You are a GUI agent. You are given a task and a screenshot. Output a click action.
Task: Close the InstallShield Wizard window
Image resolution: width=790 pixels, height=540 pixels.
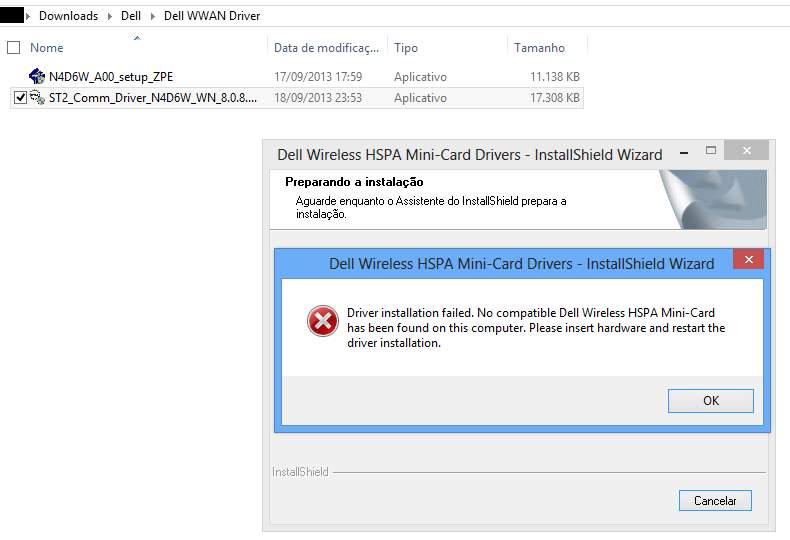pyautogui.click(x=746, y=150)
